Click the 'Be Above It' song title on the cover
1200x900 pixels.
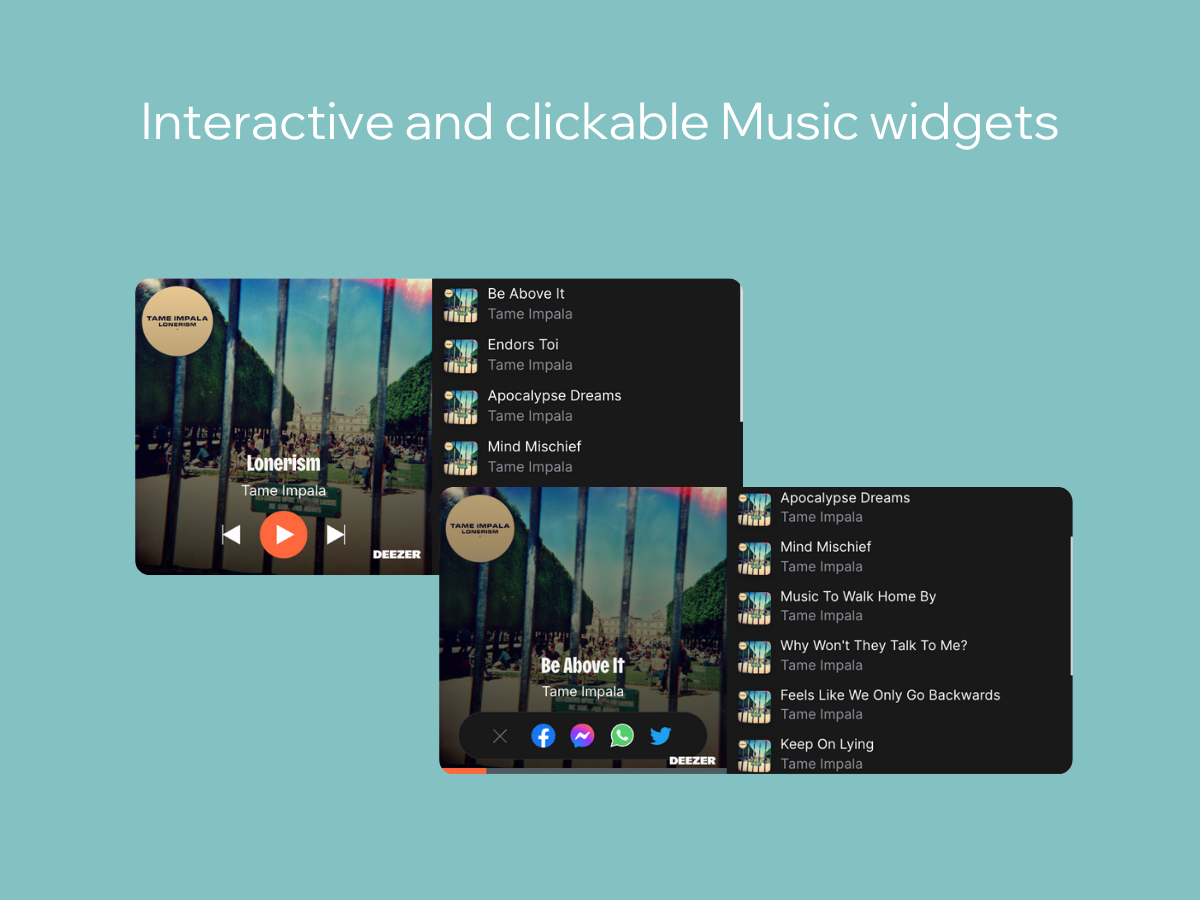(583, 665)
